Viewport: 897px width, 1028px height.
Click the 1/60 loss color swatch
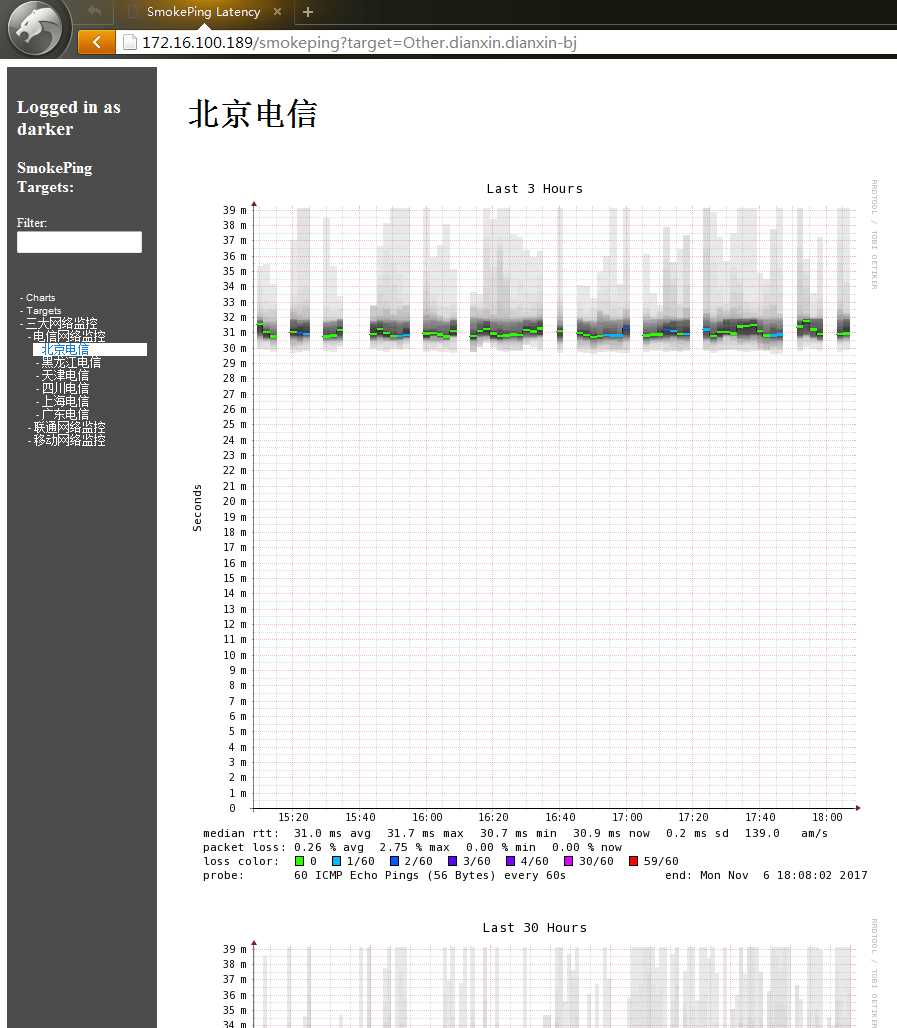click(336, 861)
